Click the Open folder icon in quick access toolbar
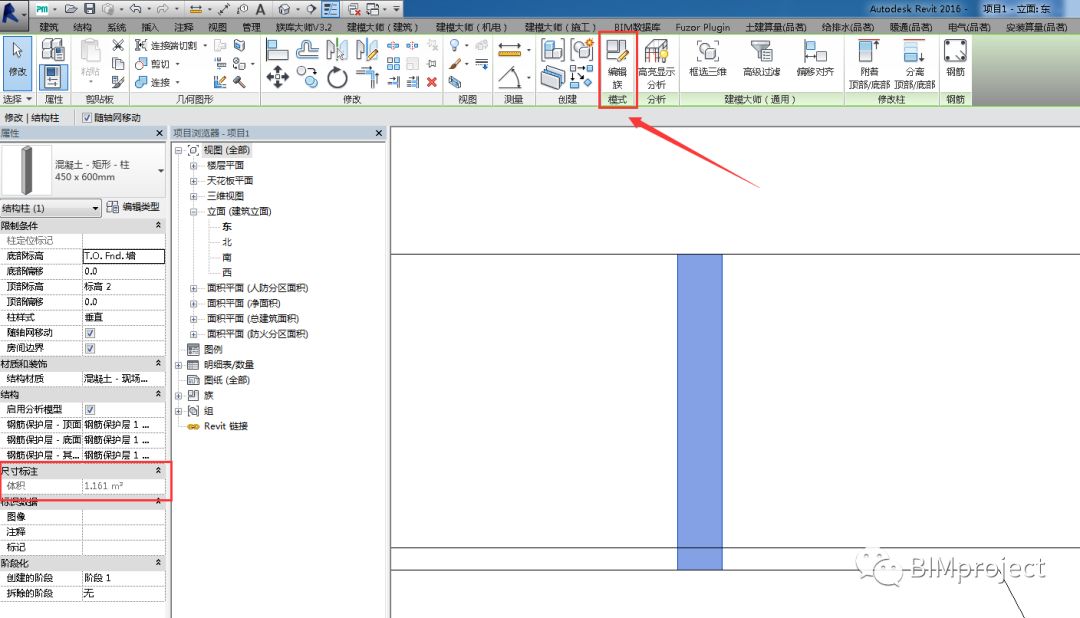Image resolution: width=1080 pixels, height=618 pixels. (71, 9)
